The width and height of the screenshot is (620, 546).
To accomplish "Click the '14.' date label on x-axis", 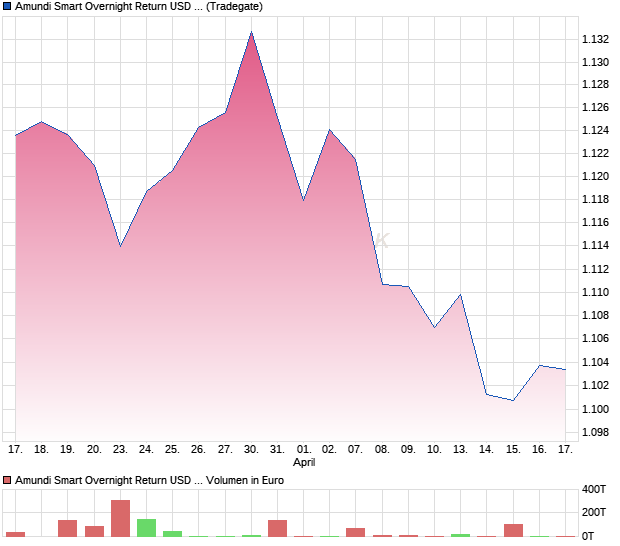I will tap(486, 449).
